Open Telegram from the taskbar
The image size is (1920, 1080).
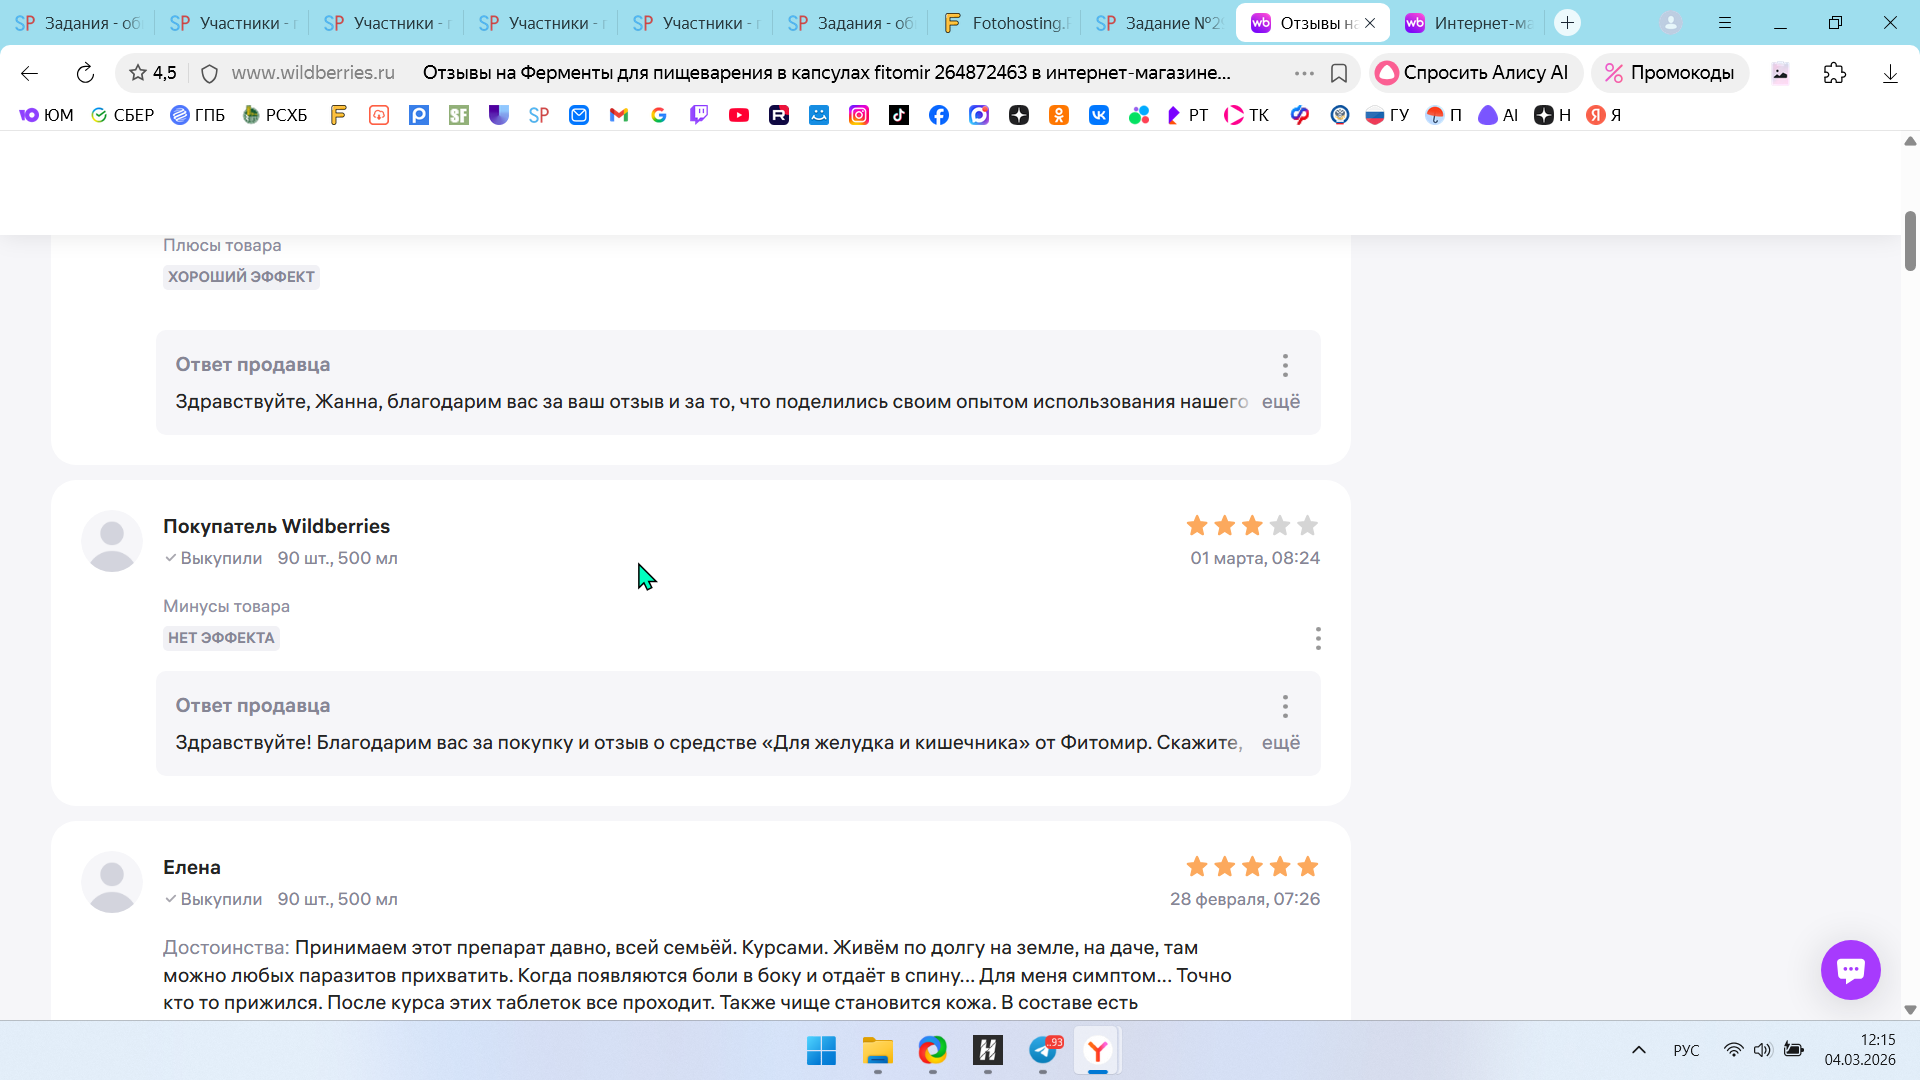1043,1051
